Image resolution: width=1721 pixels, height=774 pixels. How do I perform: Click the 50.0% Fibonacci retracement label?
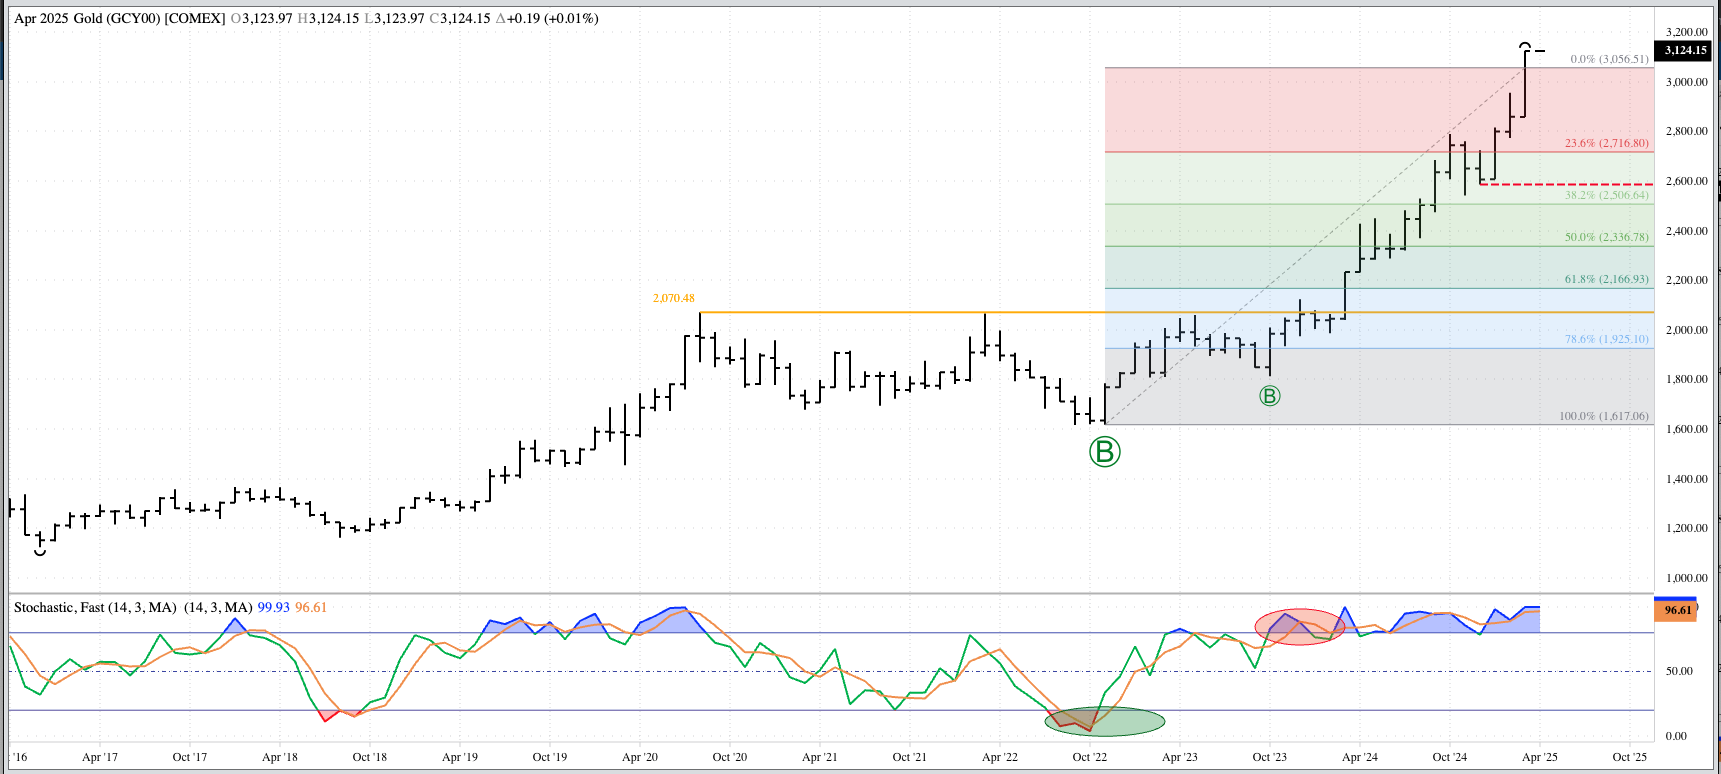(1606, 237)
